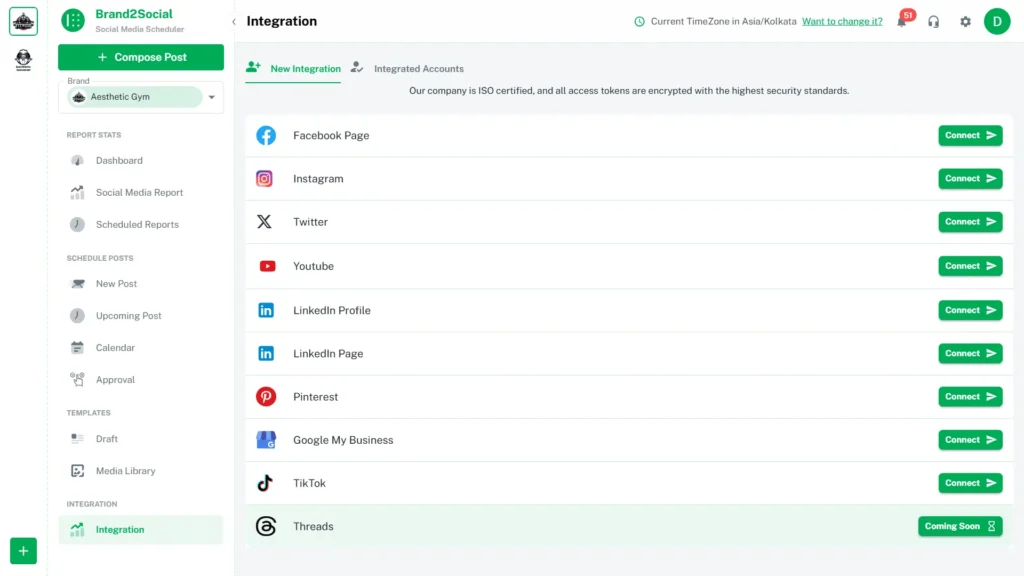Connect Google My Business
The image size is (1024, 576).
[970, 440]
